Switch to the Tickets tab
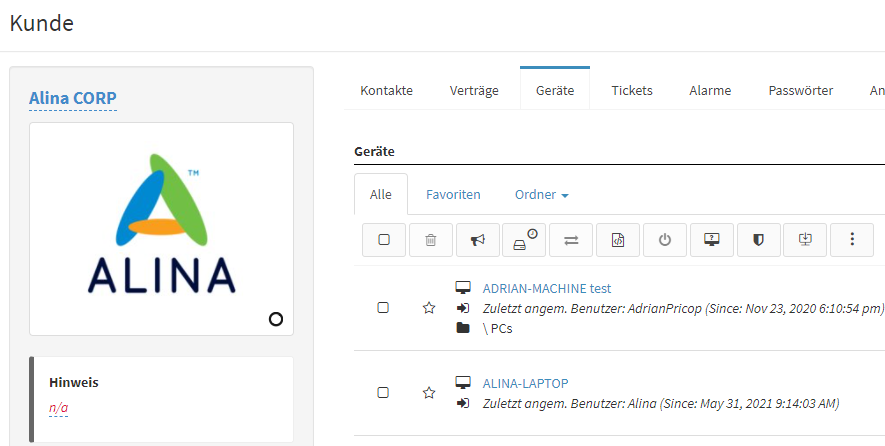 [x=632, y=90]
